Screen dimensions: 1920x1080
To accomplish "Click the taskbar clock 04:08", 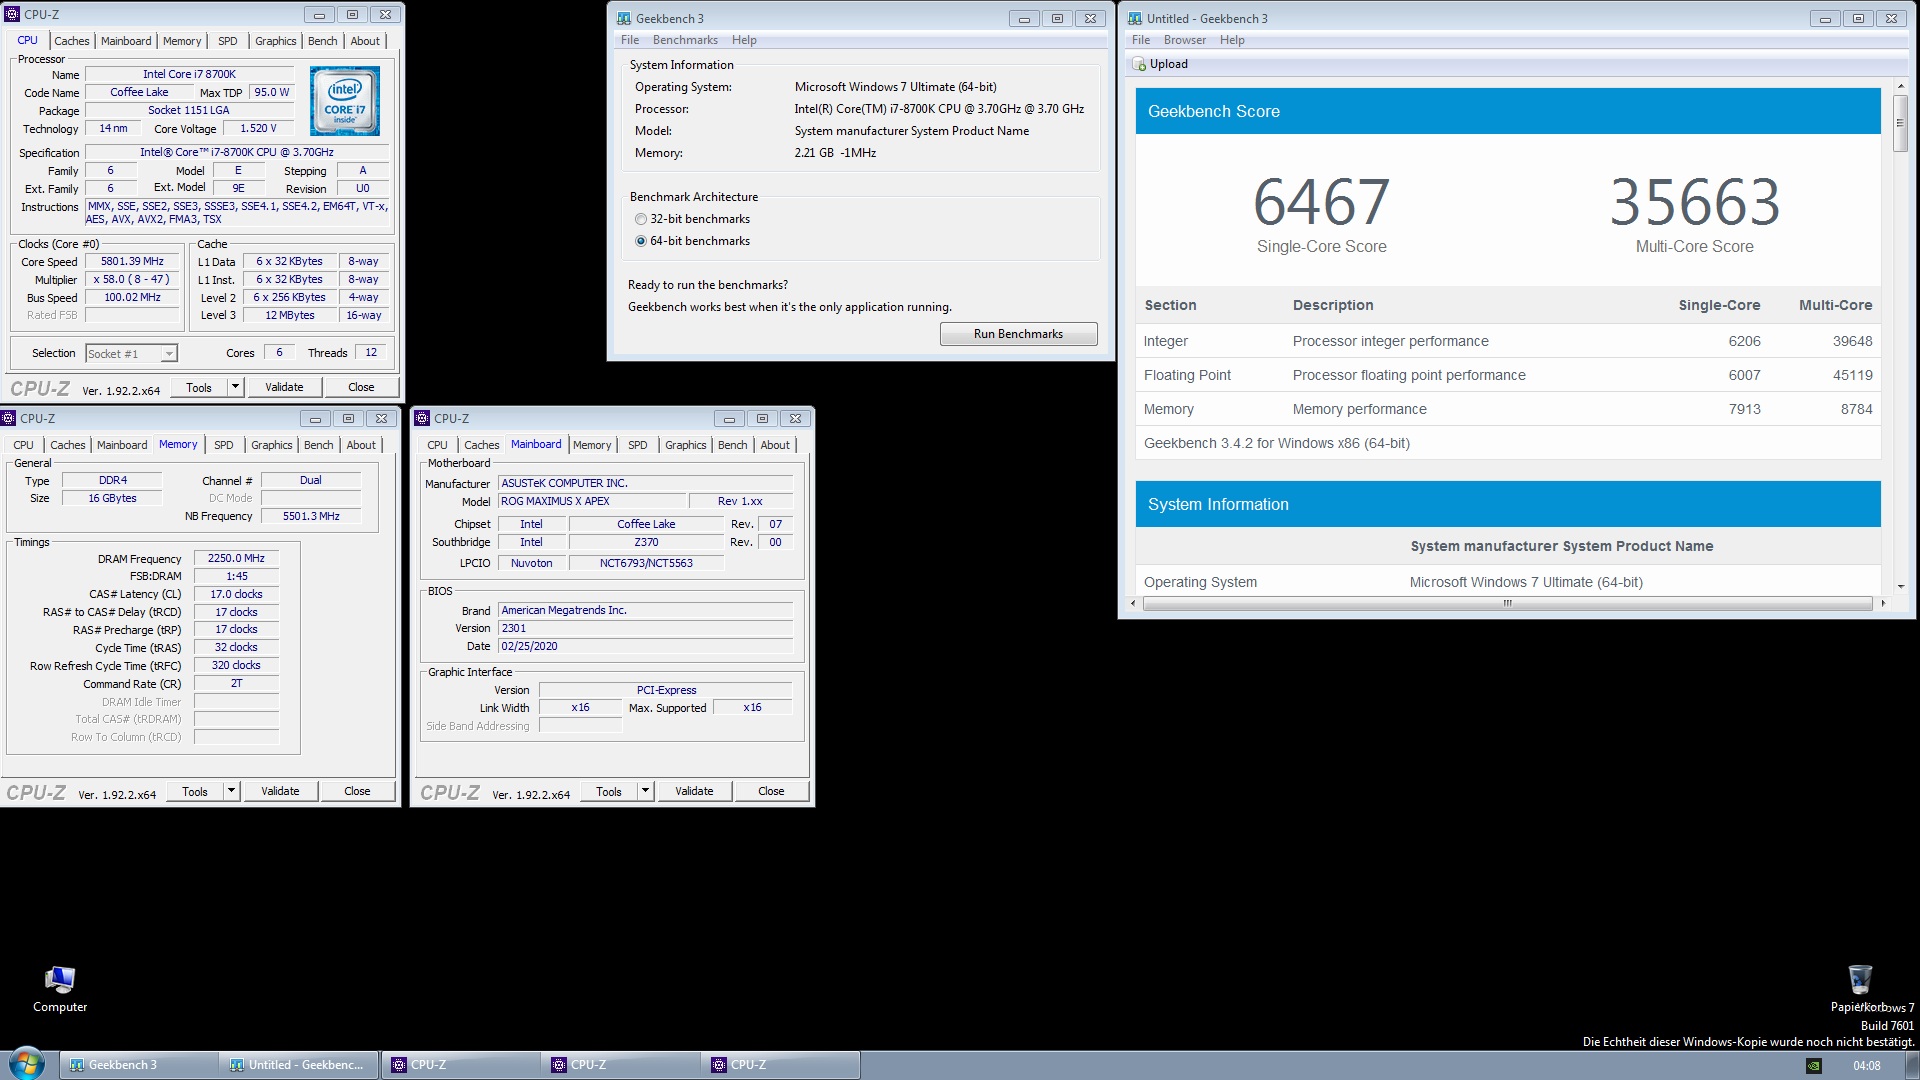I will coord(1866,1066).
